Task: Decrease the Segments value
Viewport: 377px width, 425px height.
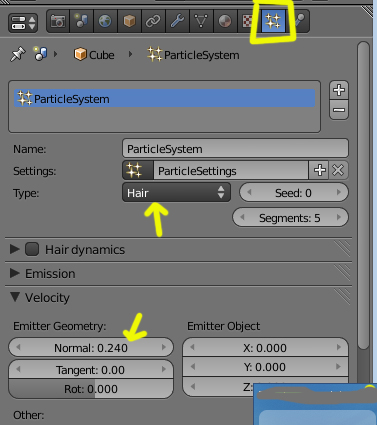Action: [x=242, y=217]
